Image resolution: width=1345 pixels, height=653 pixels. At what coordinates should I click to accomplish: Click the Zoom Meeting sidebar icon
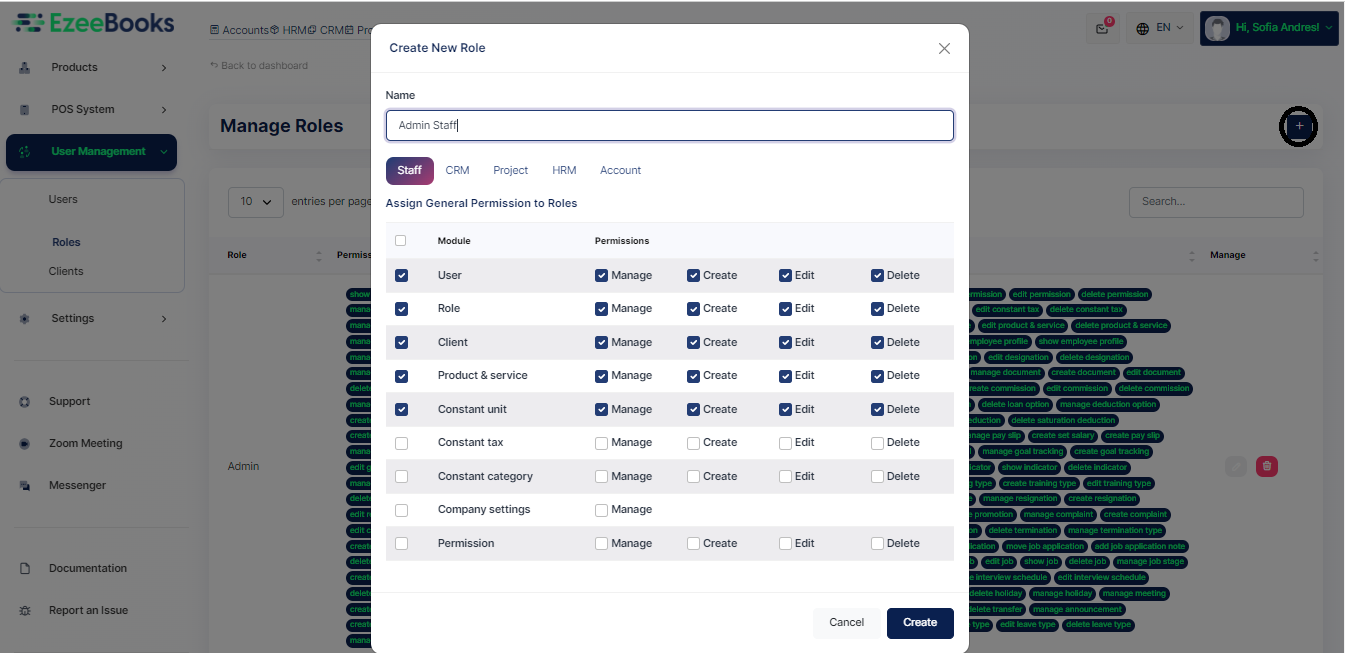pos(23,442)
